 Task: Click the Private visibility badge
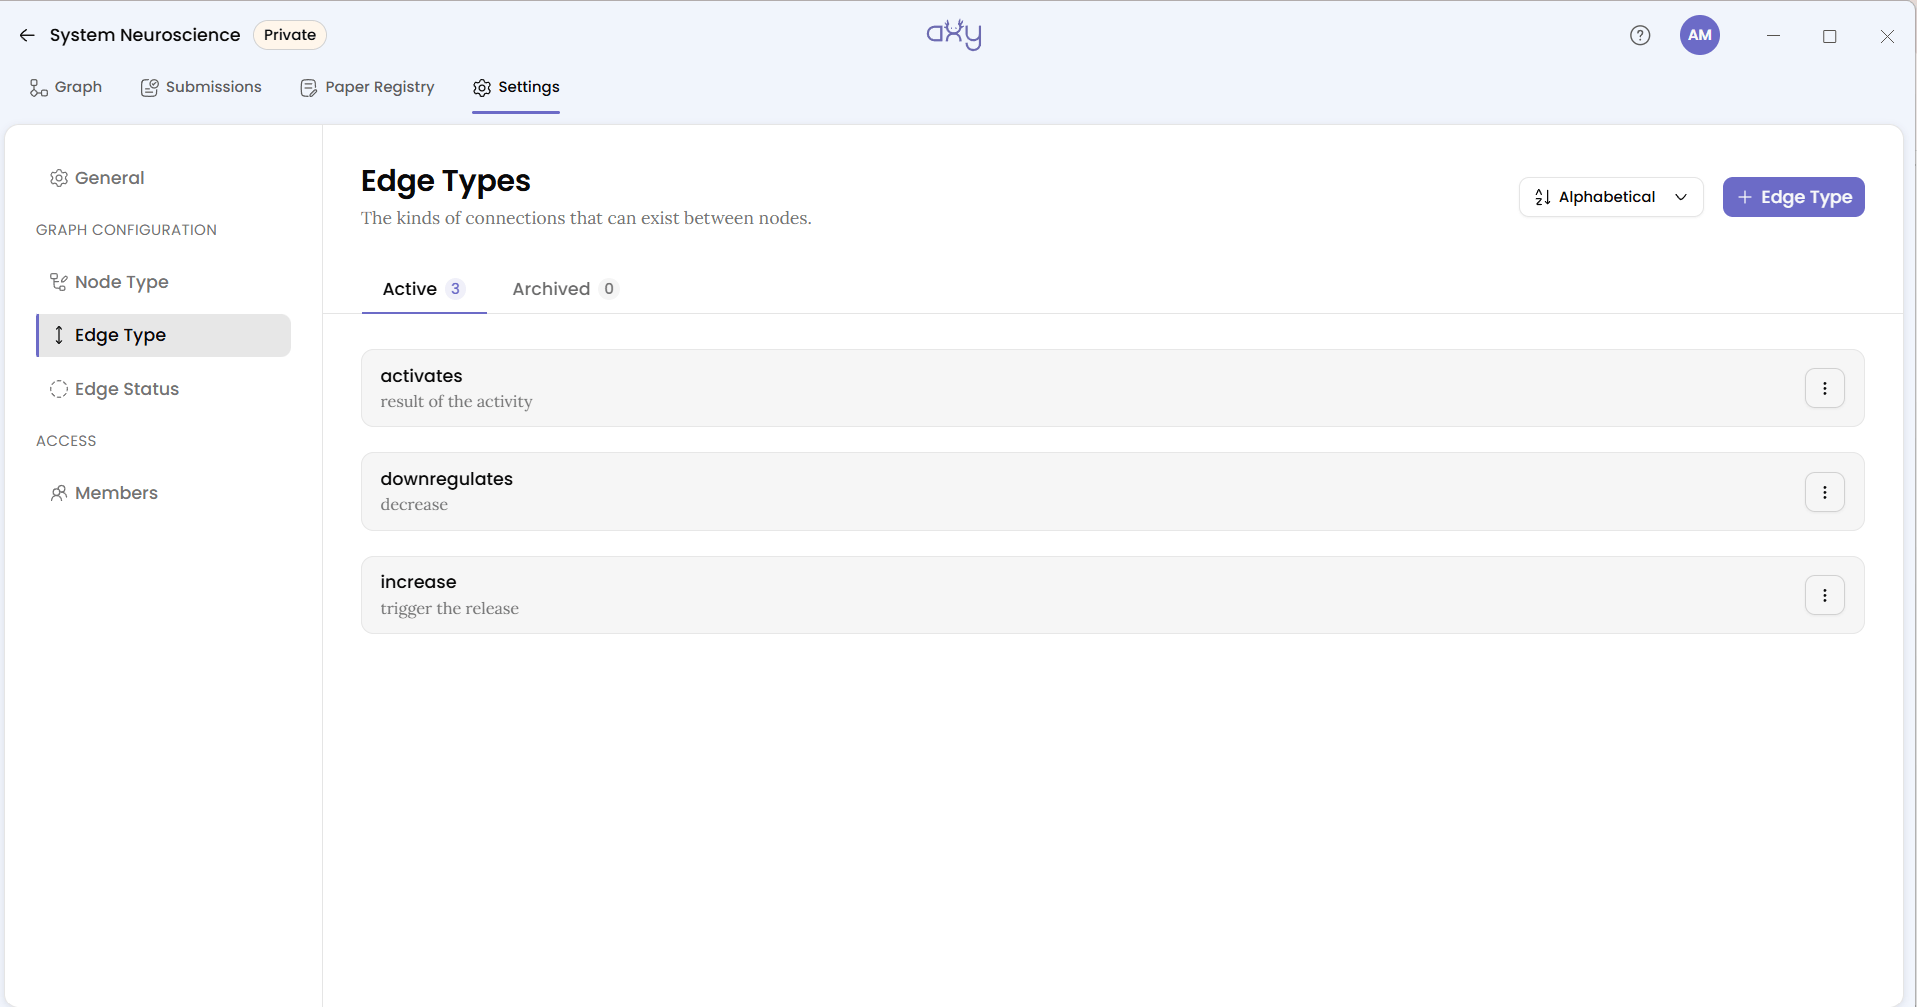click(x=290, y=35)
